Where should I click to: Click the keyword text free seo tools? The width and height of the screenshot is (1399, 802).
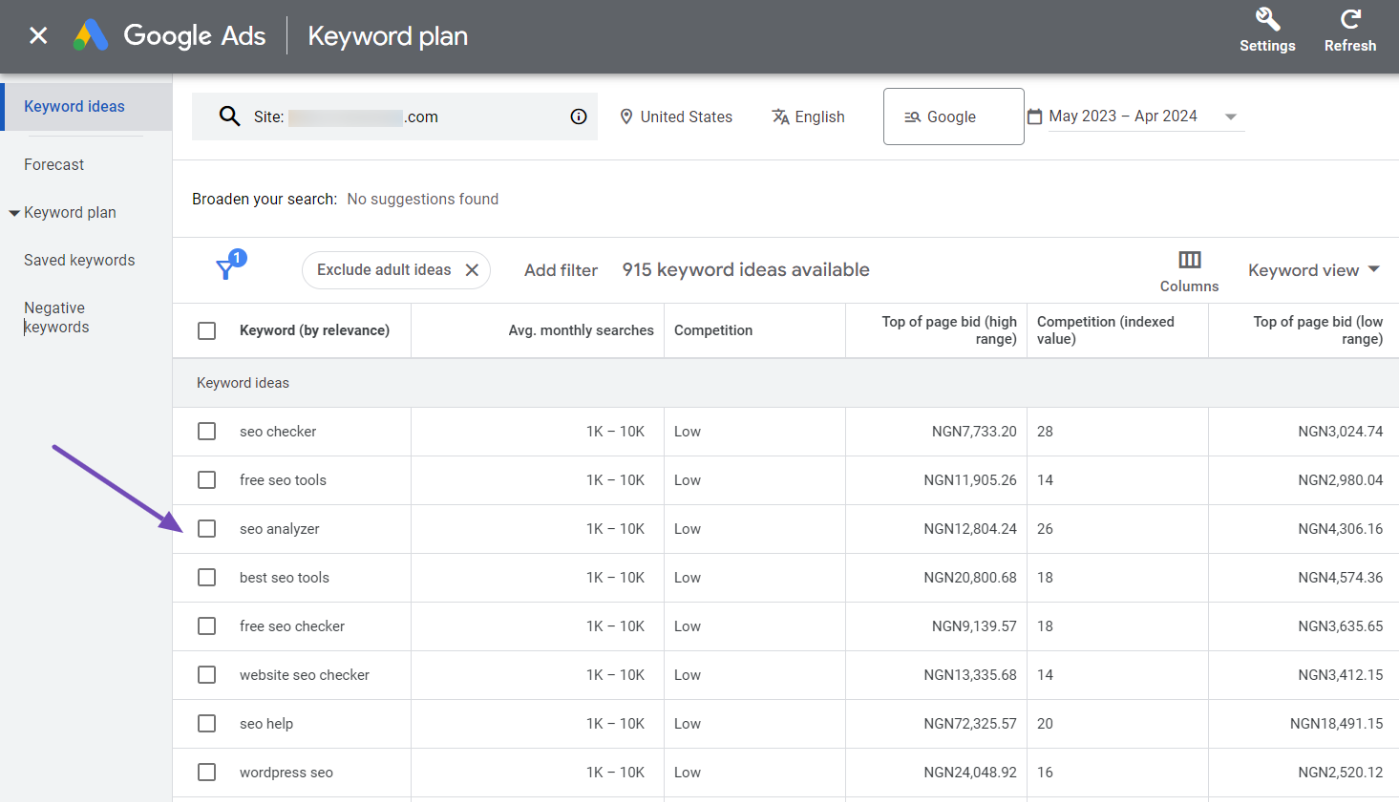[283, 480]
